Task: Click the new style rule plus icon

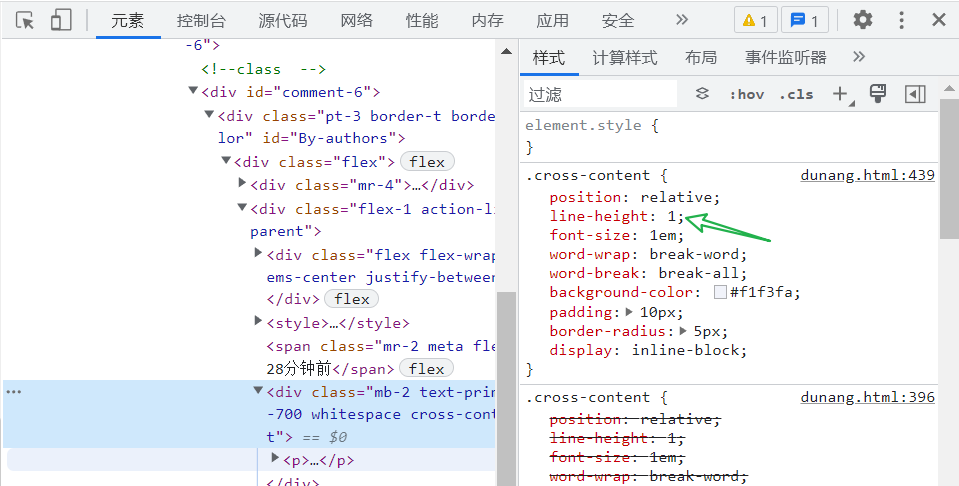Action: [x=840, y=94]
